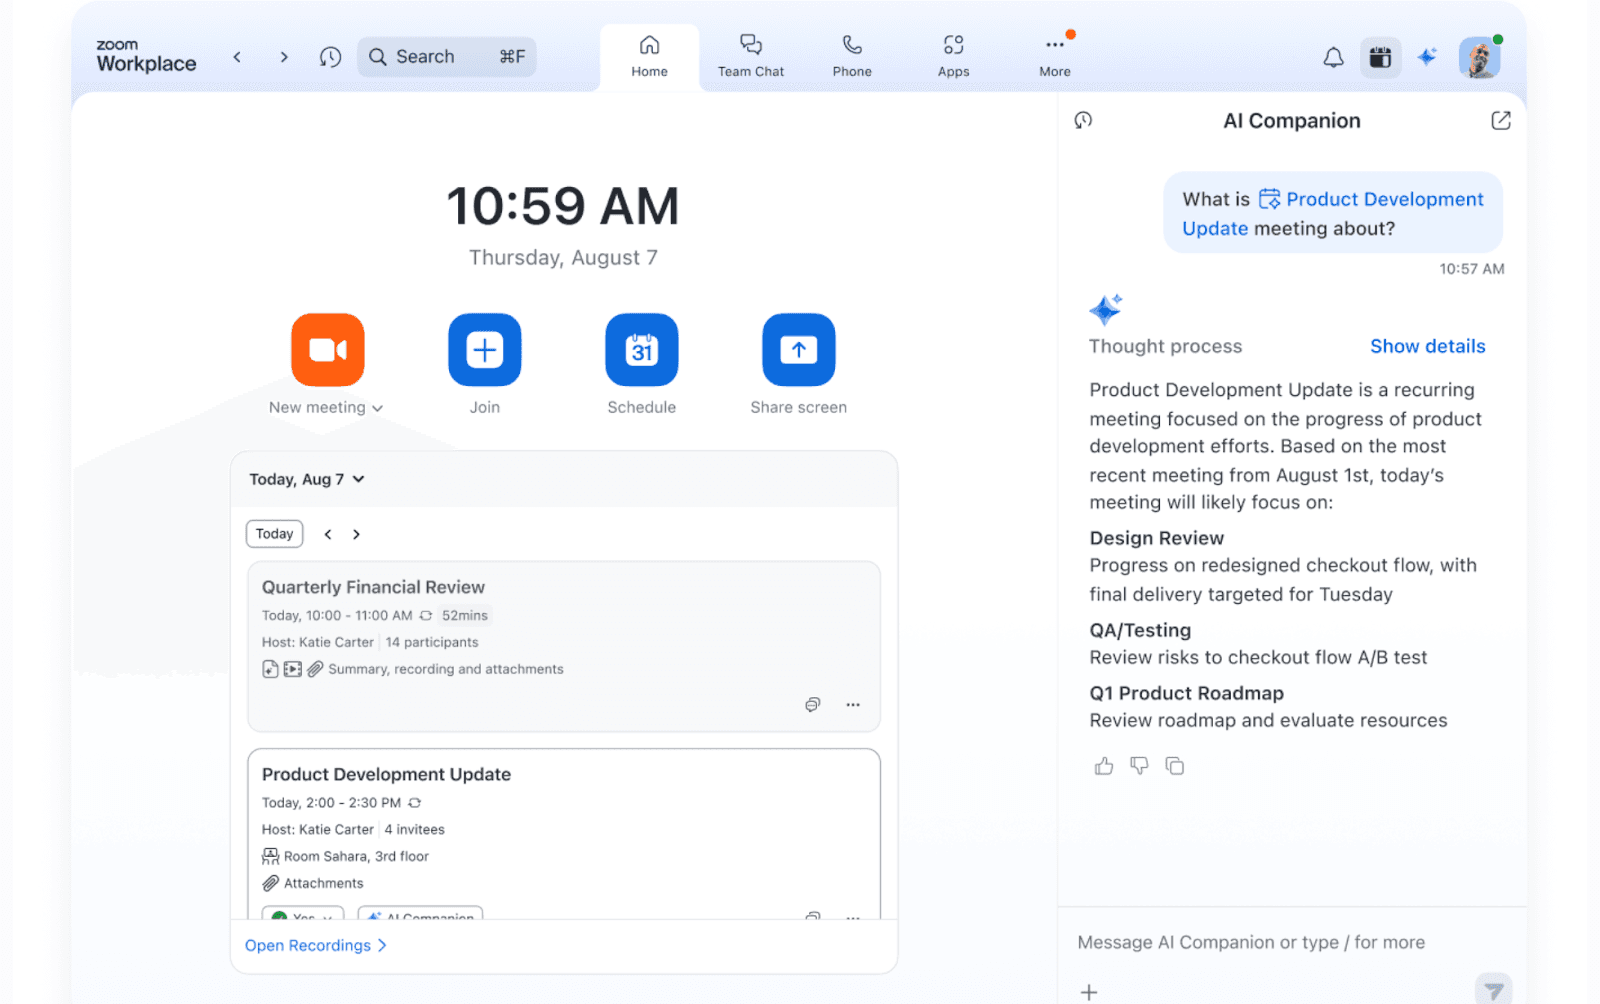The width and height of the screenshot is (1600, 1004).
Task: Open the AI Companion chat history icon
Action: coord(1083,121)
